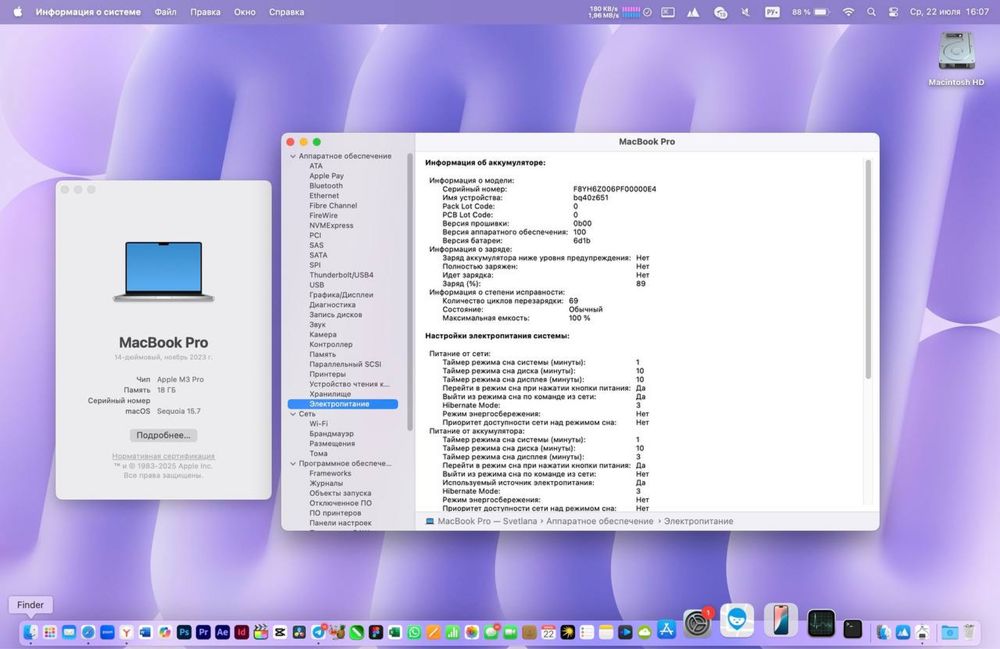Open App Store in the dock
This screenshot has width=1000, height=649.
point(666,630)
